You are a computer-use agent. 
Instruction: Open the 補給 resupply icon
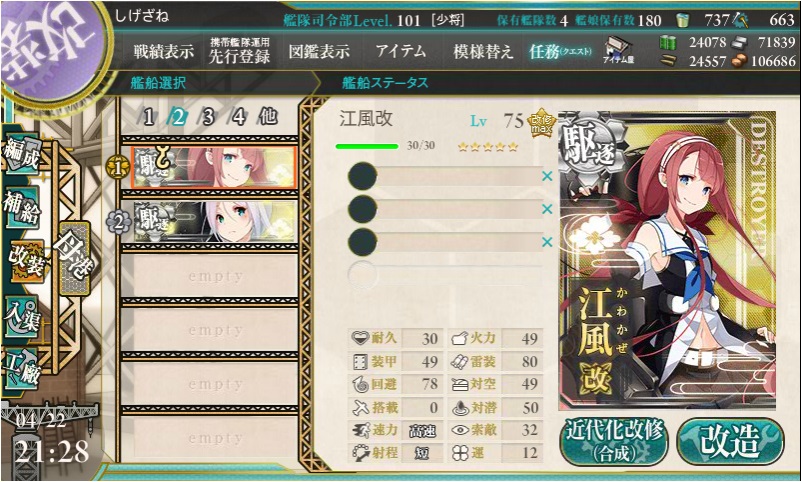21,210
